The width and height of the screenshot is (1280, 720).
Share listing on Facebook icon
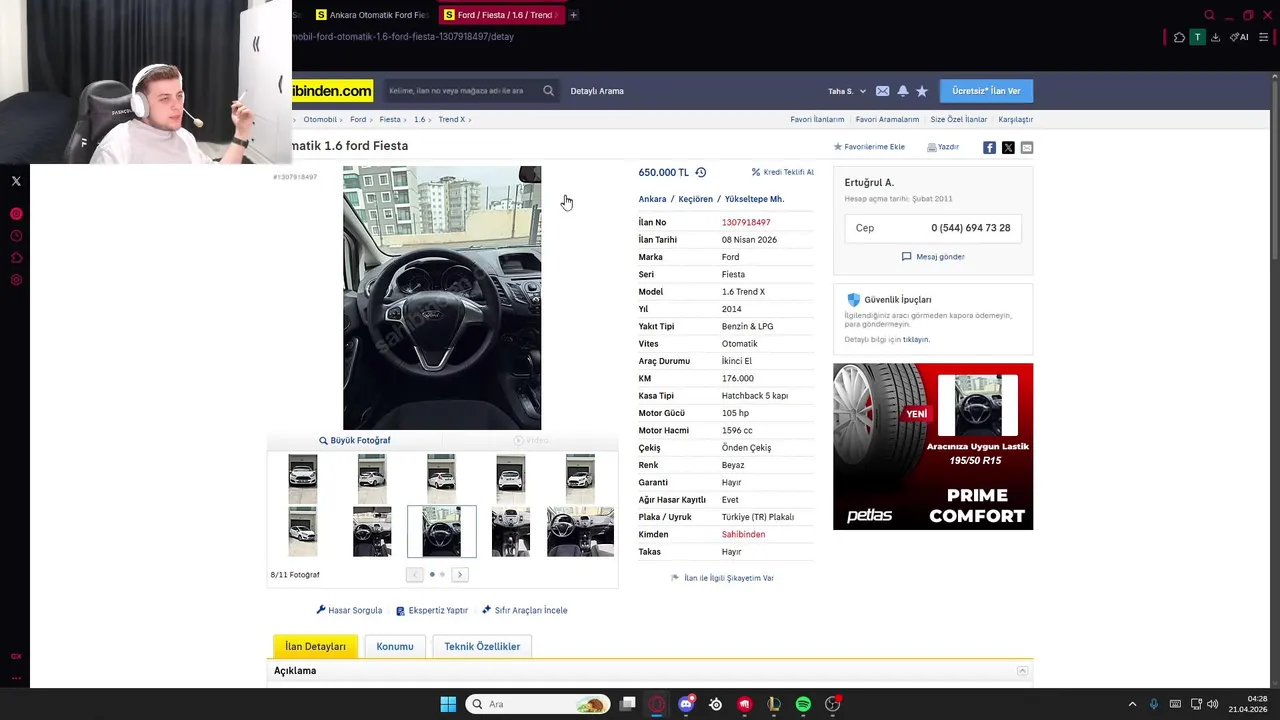click(x=989, y=147)
